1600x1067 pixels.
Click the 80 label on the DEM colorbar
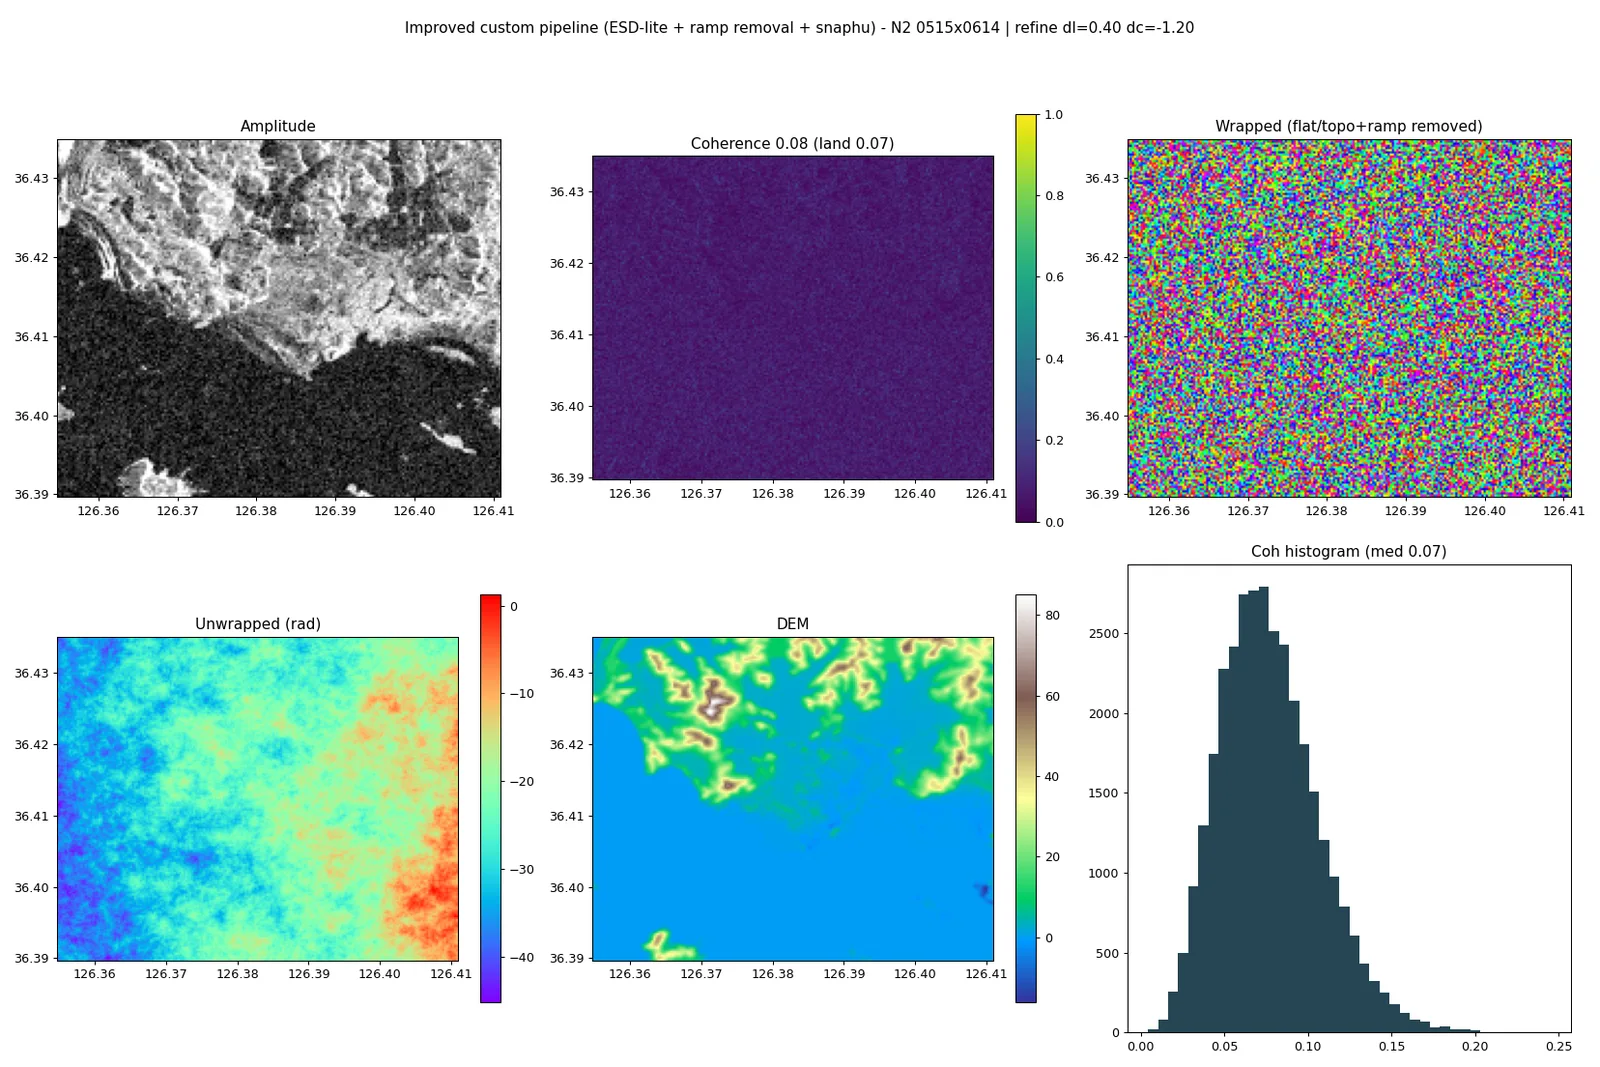(1052, 615)
